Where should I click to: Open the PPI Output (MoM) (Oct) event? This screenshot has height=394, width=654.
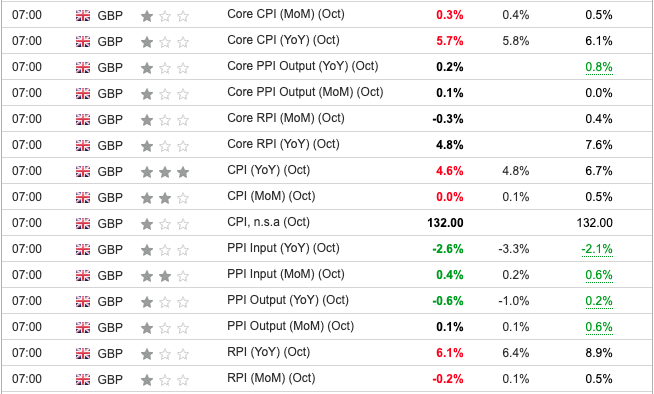(290, 326)
